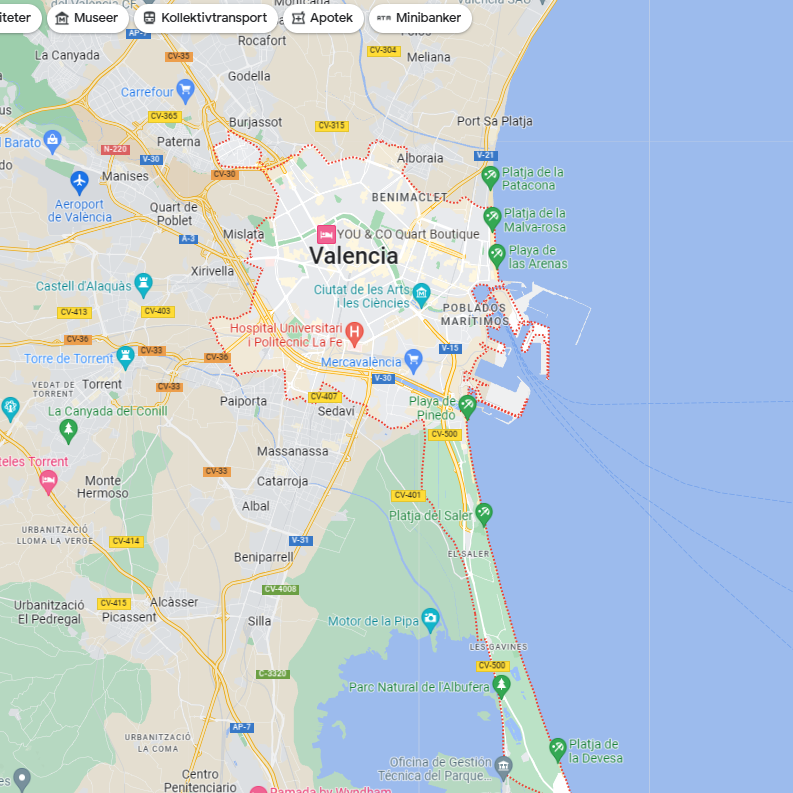Viewport: 793px width, 793px height.
Task: Click the POBLADOS MARÍTIMOS district label
Action: point(475,315)
